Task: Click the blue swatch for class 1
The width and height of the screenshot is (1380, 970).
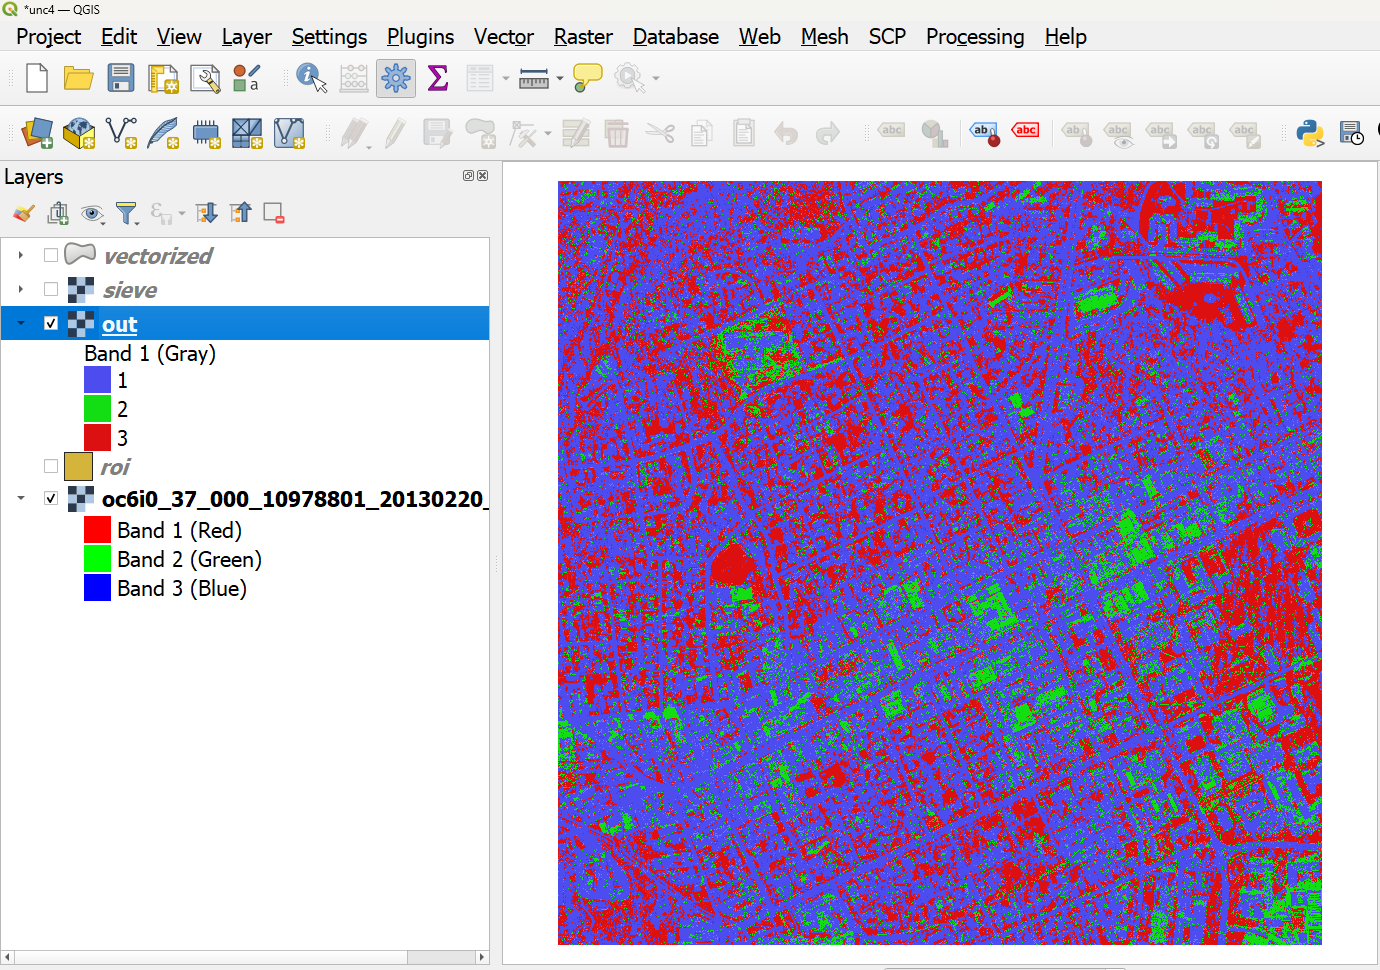Action: coord(99,380)
